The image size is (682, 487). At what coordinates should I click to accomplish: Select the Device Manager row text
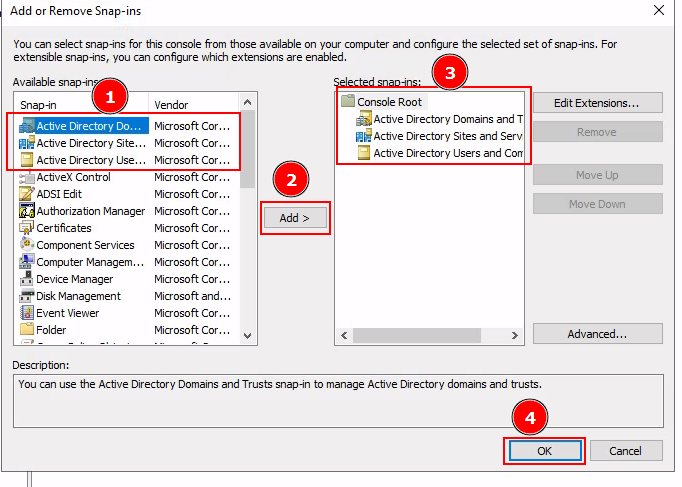(75, 279)
